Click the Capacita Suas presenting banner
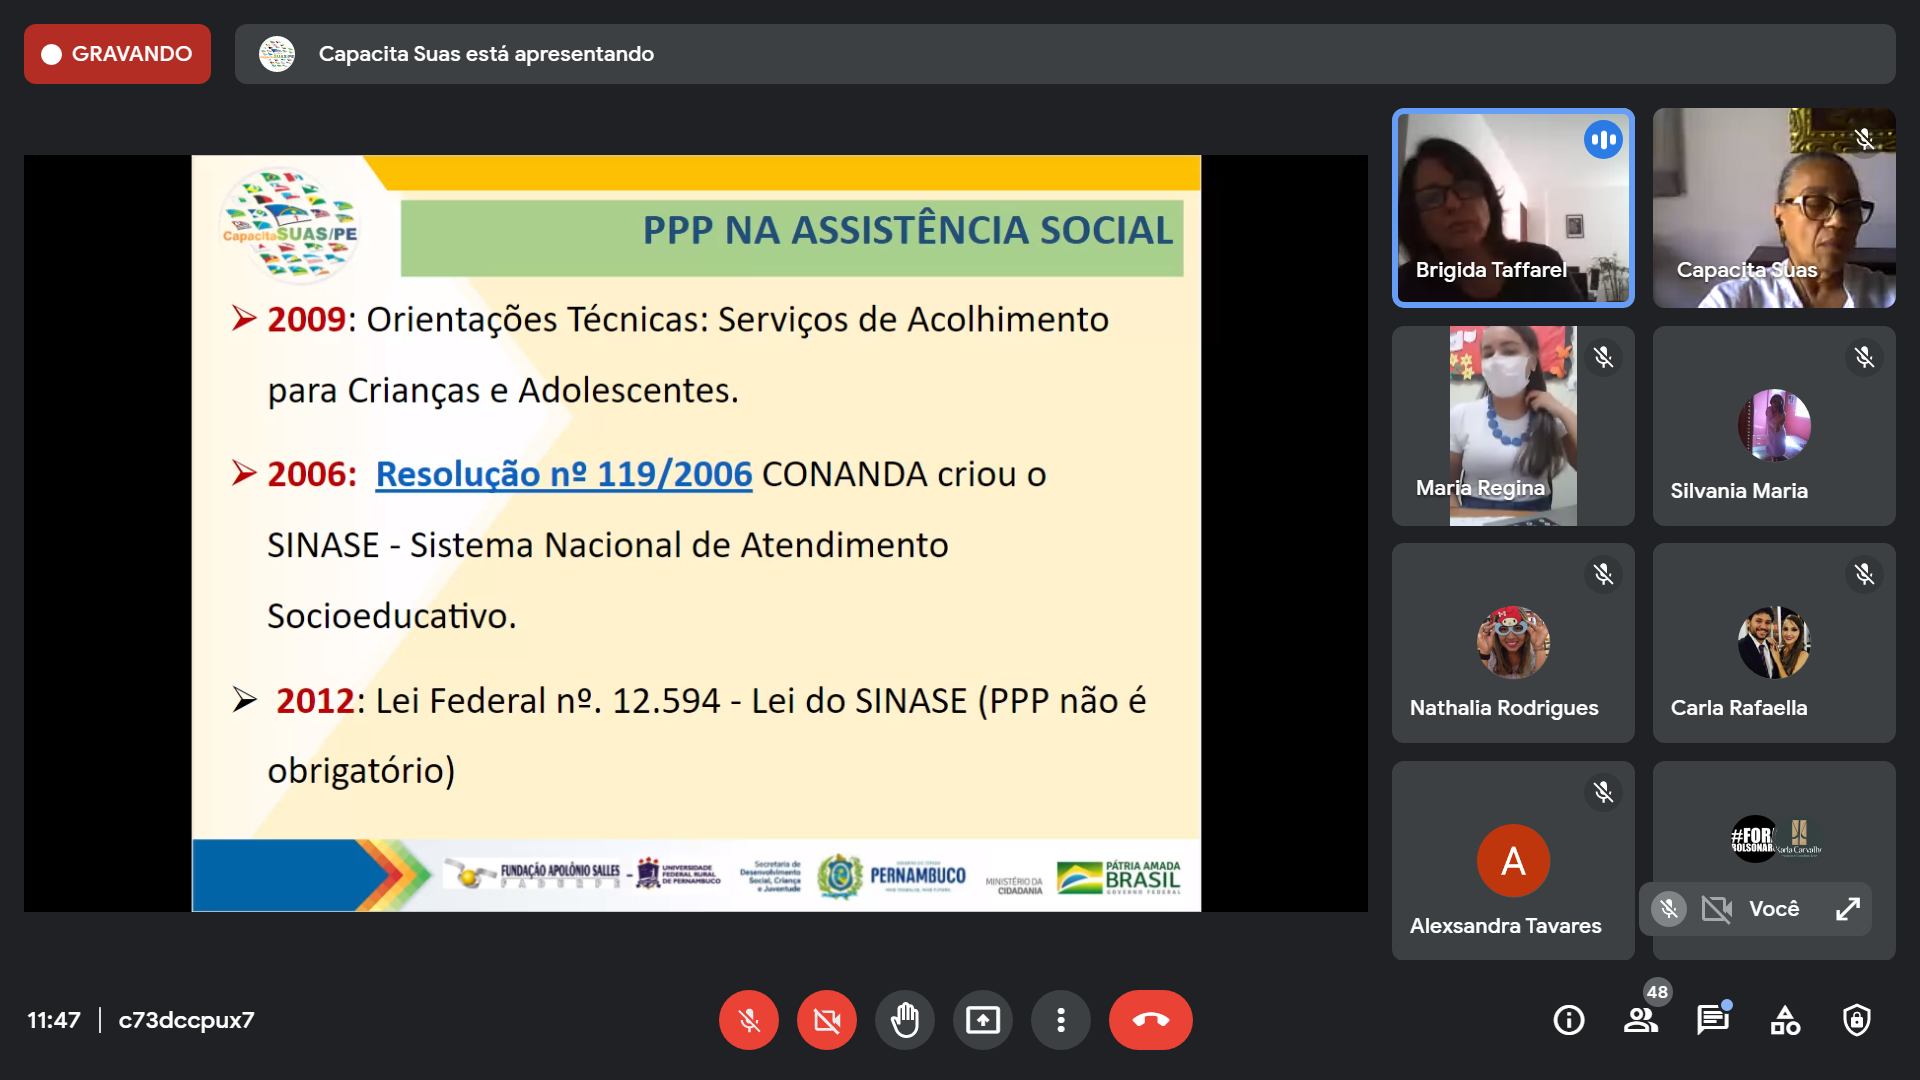 [x=486, y=54]
